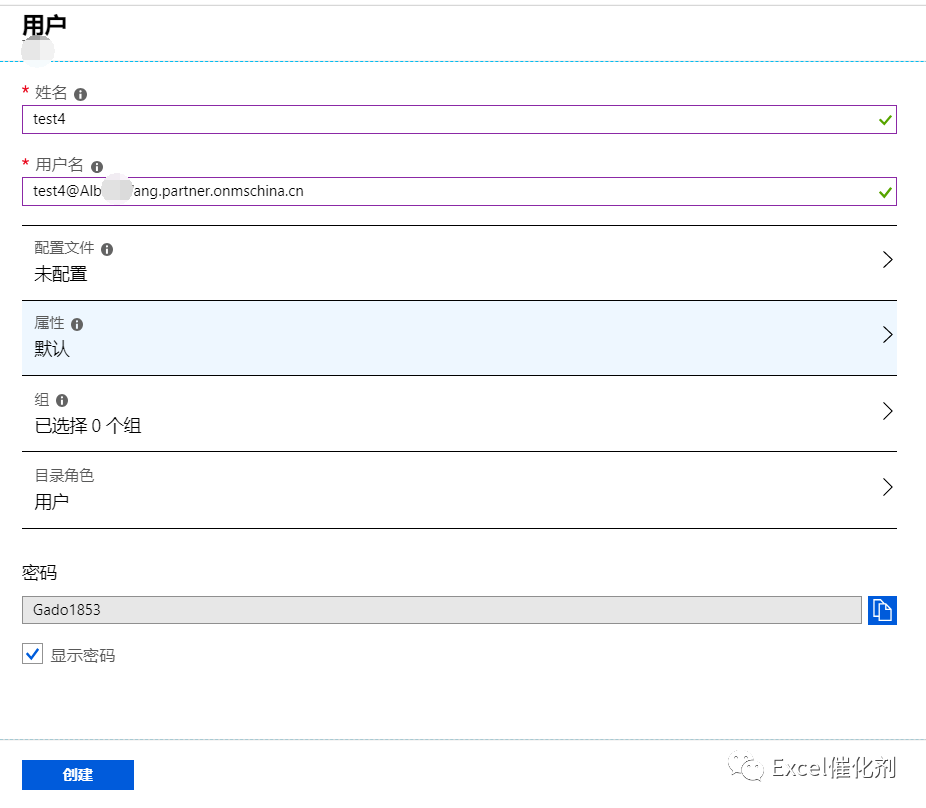
Task: Click the info icon next to 姓名
Action: tap(81, 94)
